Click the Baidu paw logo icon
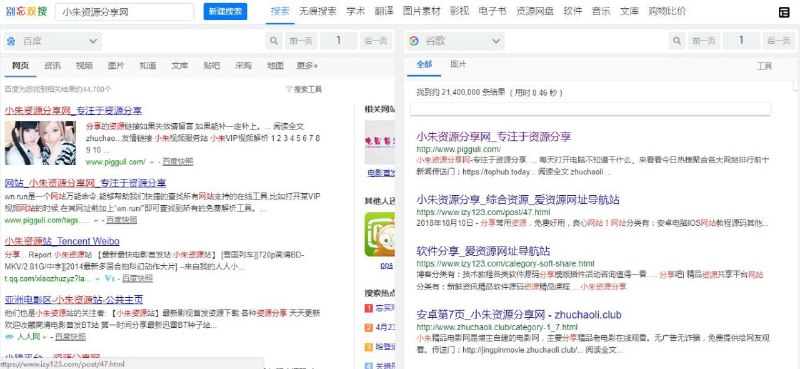This screenshot has height=369, width=800. pos(11,41)
